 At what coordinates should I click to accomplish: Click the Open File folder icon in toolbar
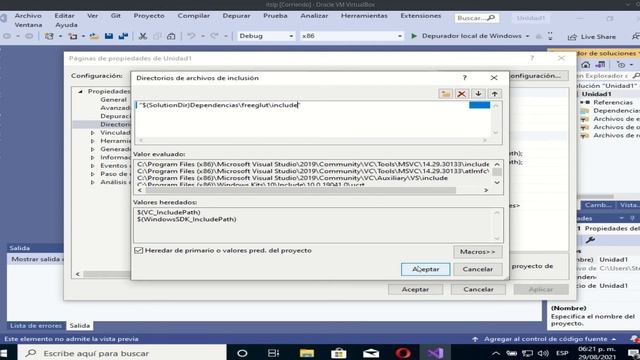coord(94,36)
